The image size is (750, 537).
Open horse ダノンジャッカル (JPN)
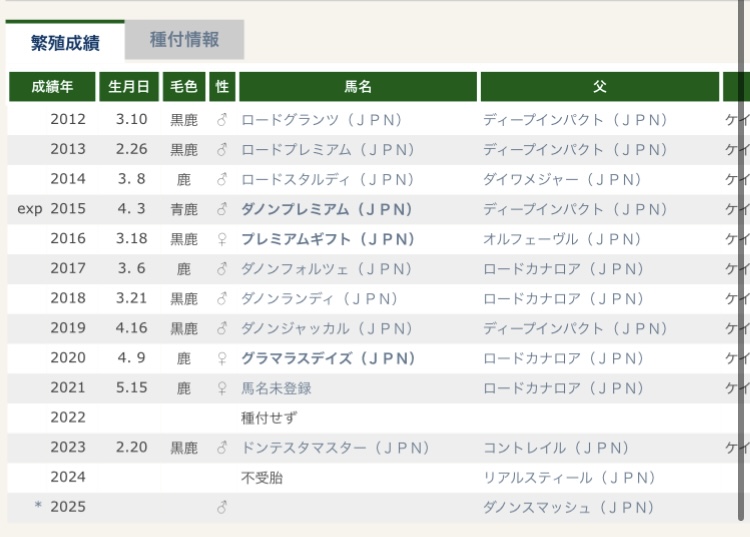click(x=327, y=329)
